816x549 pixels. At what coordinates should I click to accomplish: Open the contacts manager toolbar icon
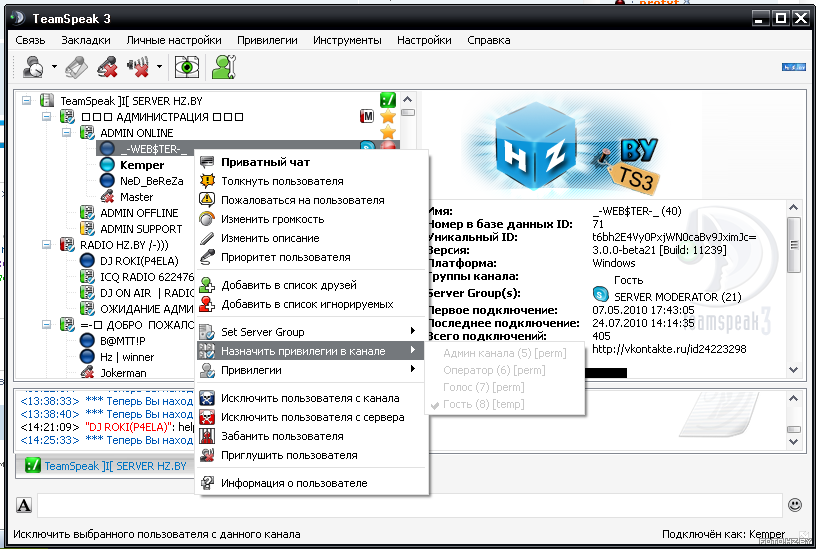click(224, 67)
